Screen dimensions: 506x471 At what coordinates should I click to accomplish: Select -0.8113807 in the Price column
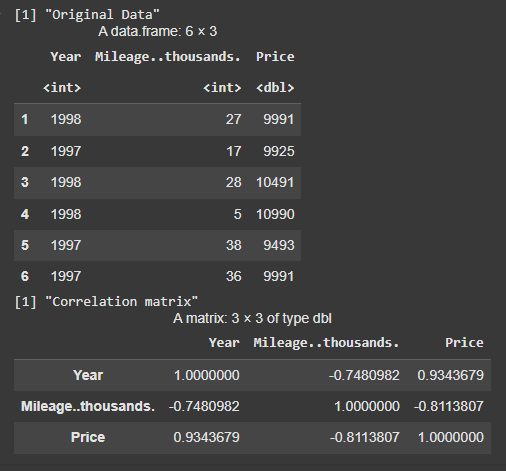click(449, 406)
